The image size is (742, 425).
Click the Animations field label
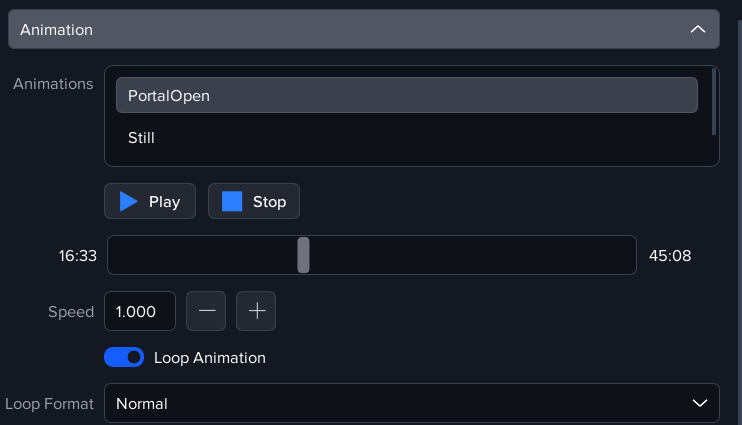(x=53, y=84)
